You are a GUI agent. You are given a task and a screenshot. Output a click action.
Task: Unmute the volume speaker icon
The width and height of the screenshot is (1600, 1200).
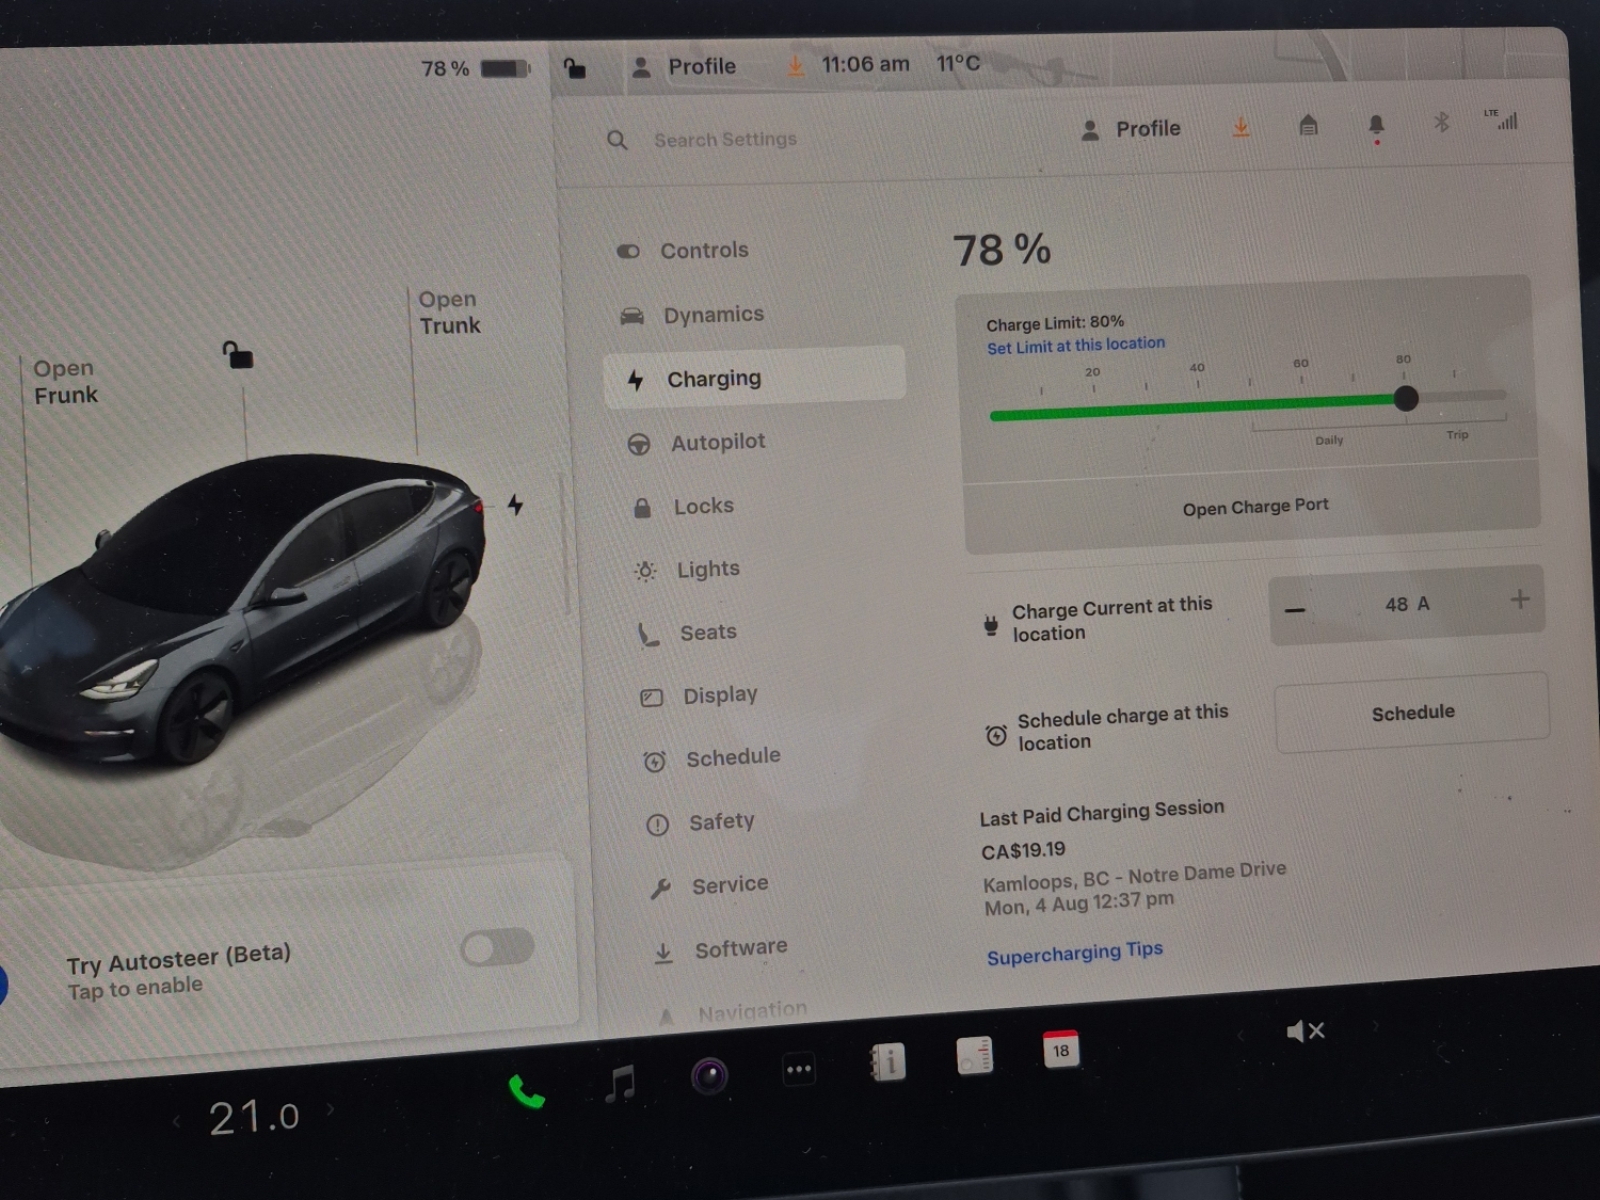click(x=1304, y=1031)
